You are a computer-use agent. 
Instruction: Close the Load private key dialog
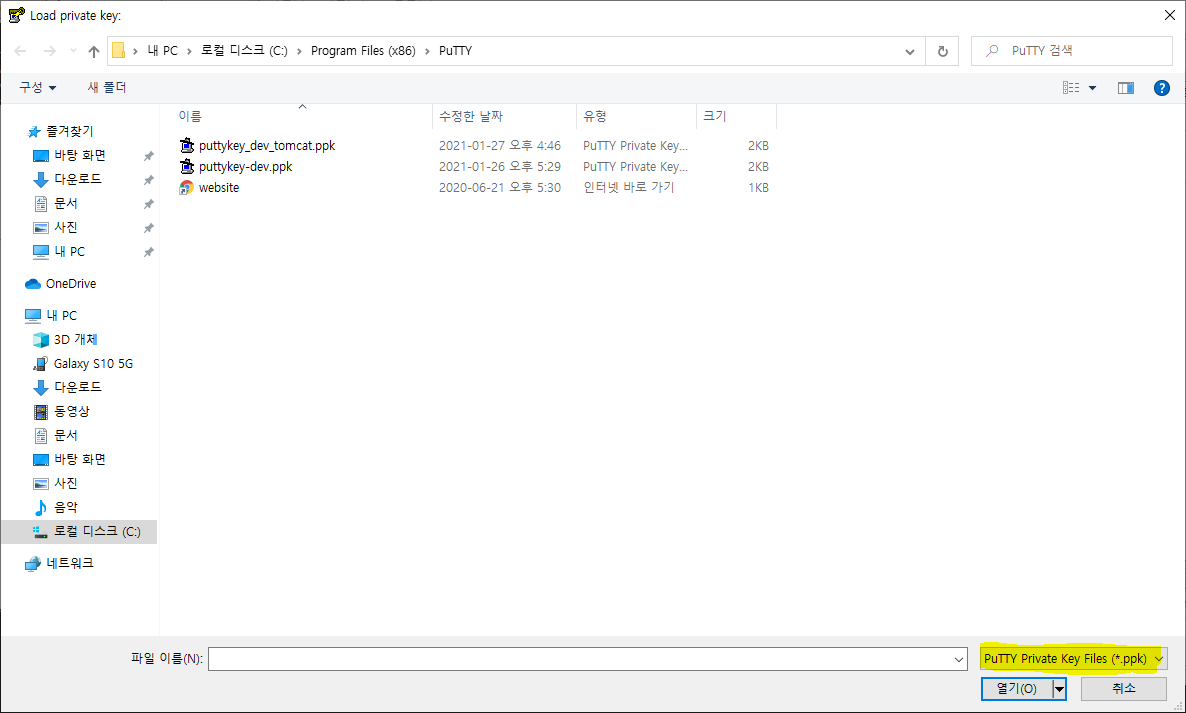(1169, 15)
